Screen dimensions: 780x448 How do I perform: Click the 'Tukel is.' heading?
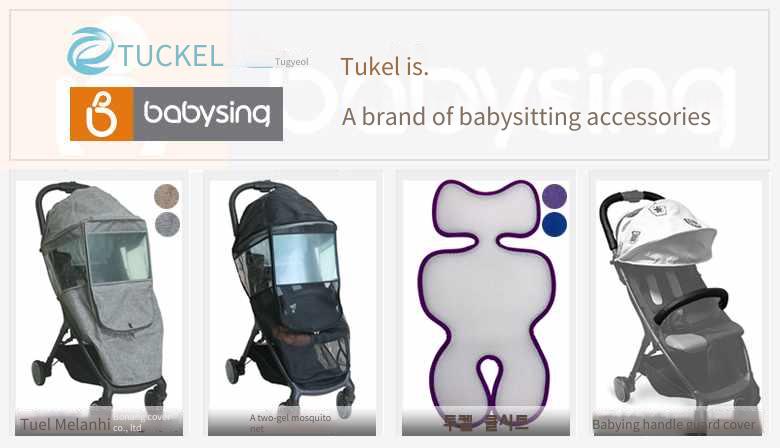[384, 66]
